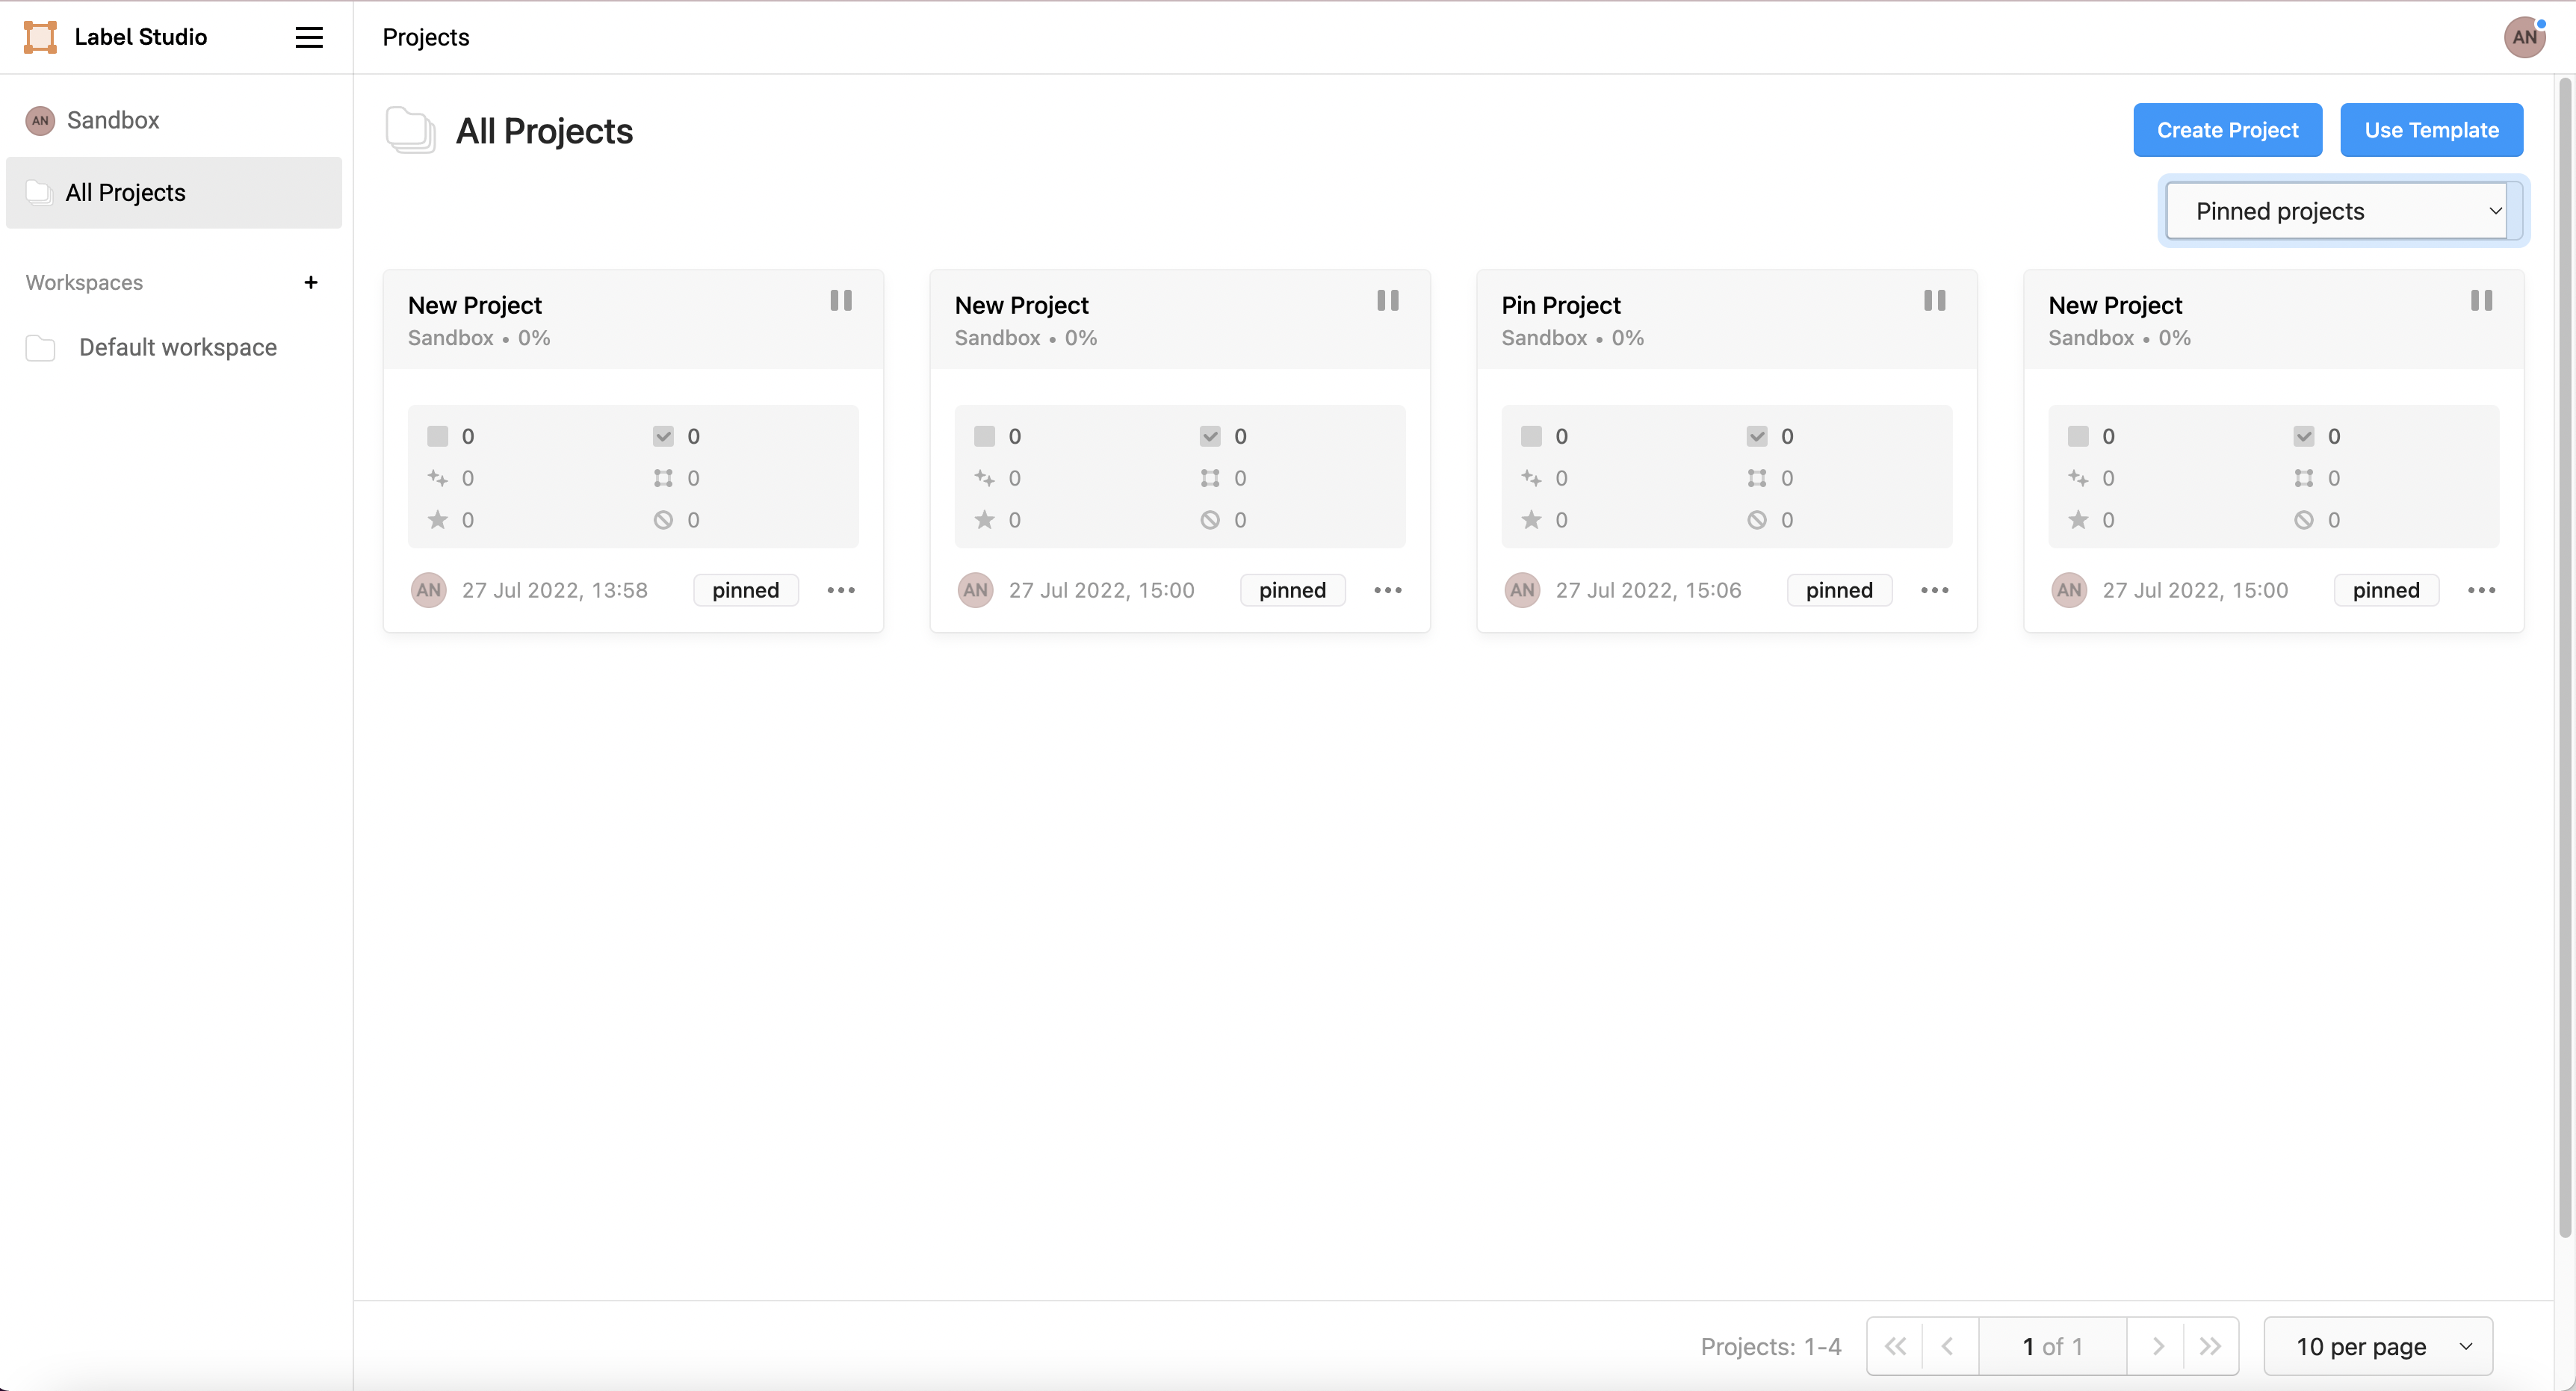
Task: Click pause toggle on the 13:58 project card
Action: pos(841,300)
